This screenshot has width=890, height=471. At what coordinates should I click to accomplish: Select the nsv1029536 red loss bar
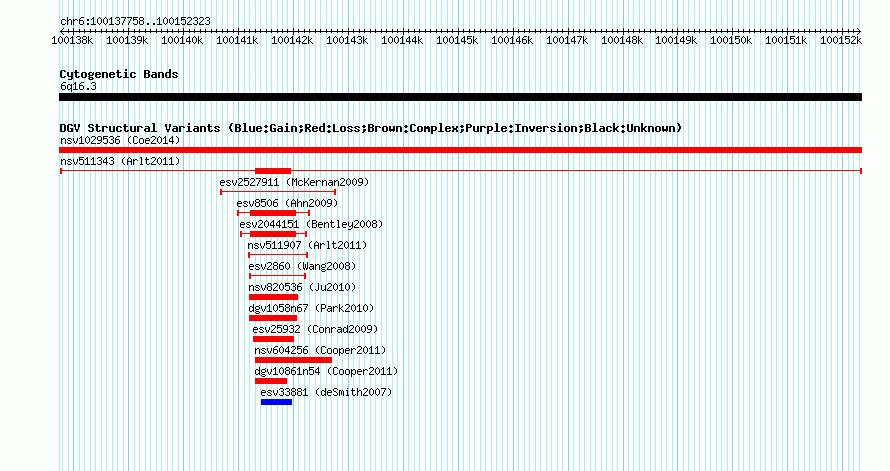(460, 150)
